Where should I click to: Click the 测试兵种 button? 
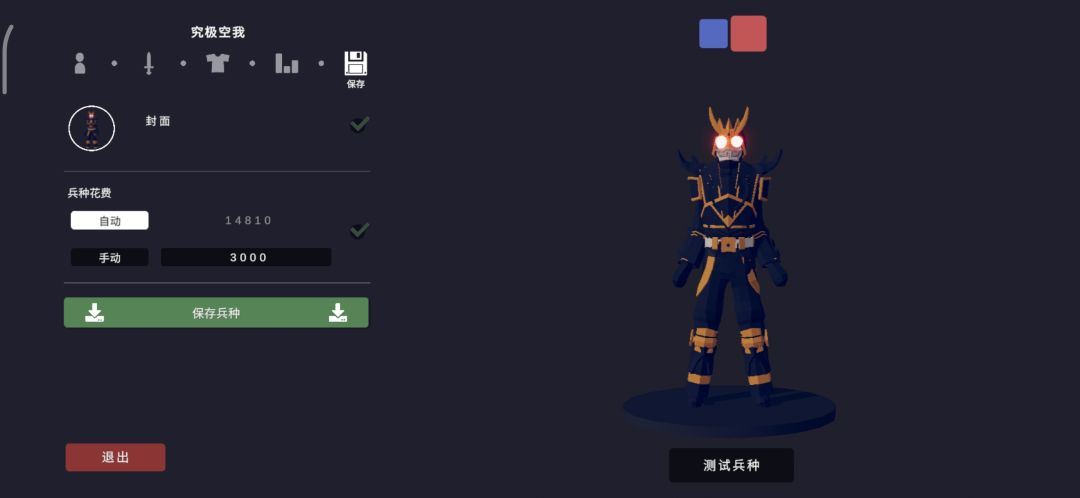coord(731,465)
